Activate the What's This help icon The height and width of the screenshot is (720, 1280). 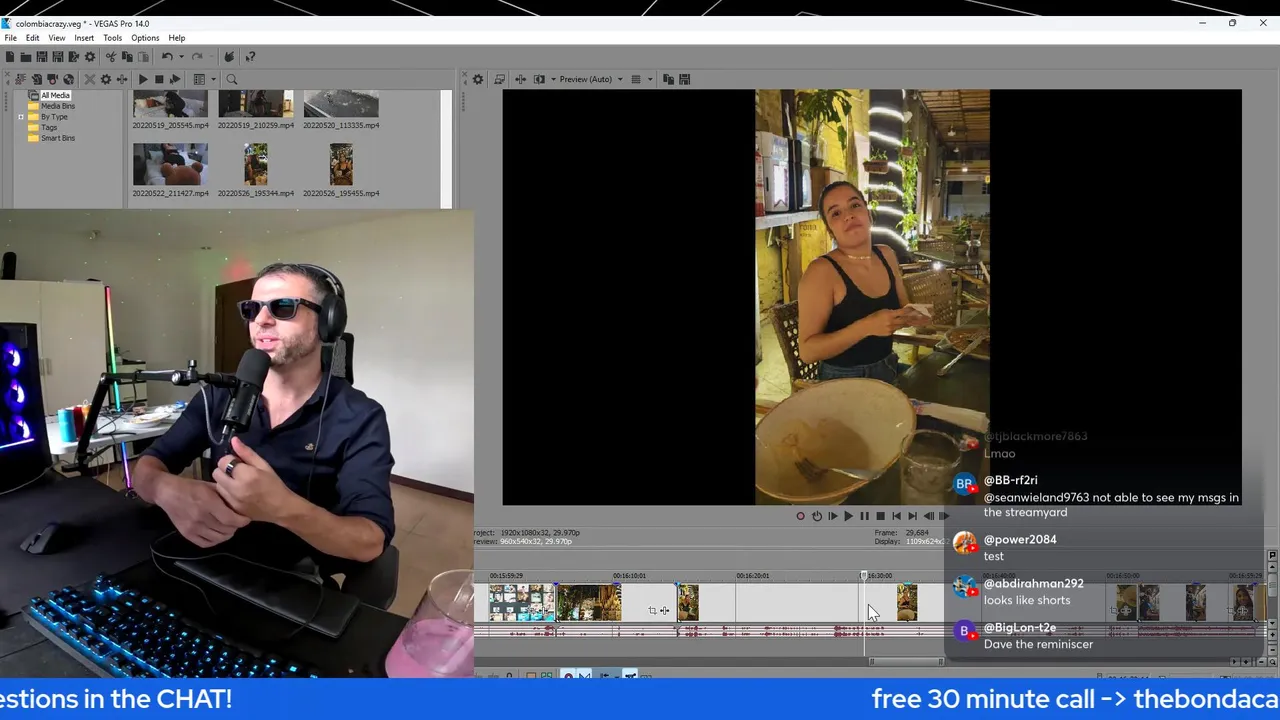[250, 57]
